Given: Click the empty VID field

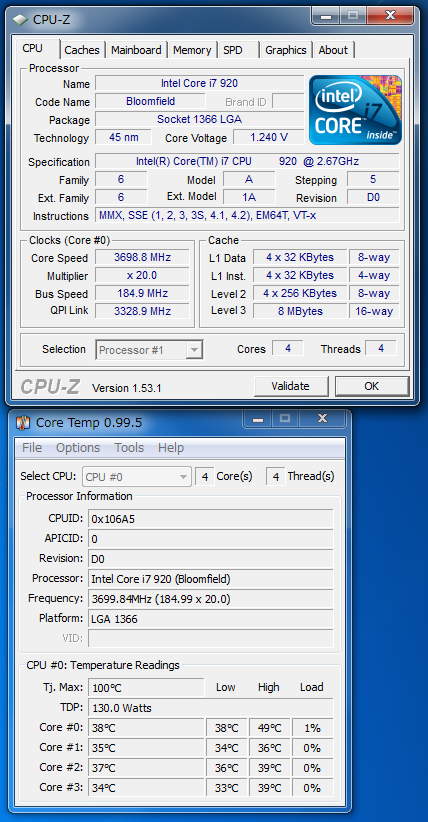Looking at the screenshot, I should 210,639.
